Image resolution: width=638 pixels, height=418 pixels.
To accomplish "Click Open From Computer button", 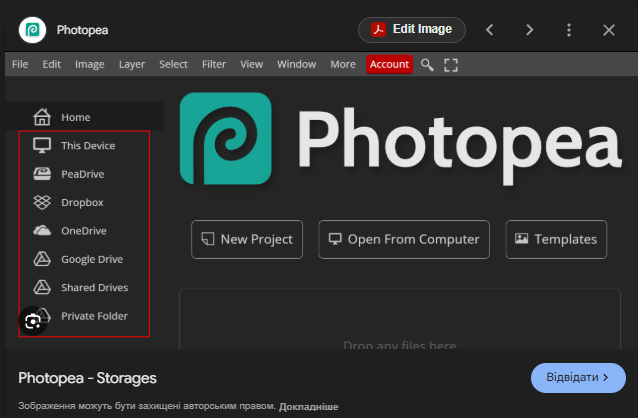I will tap(404, 239).
